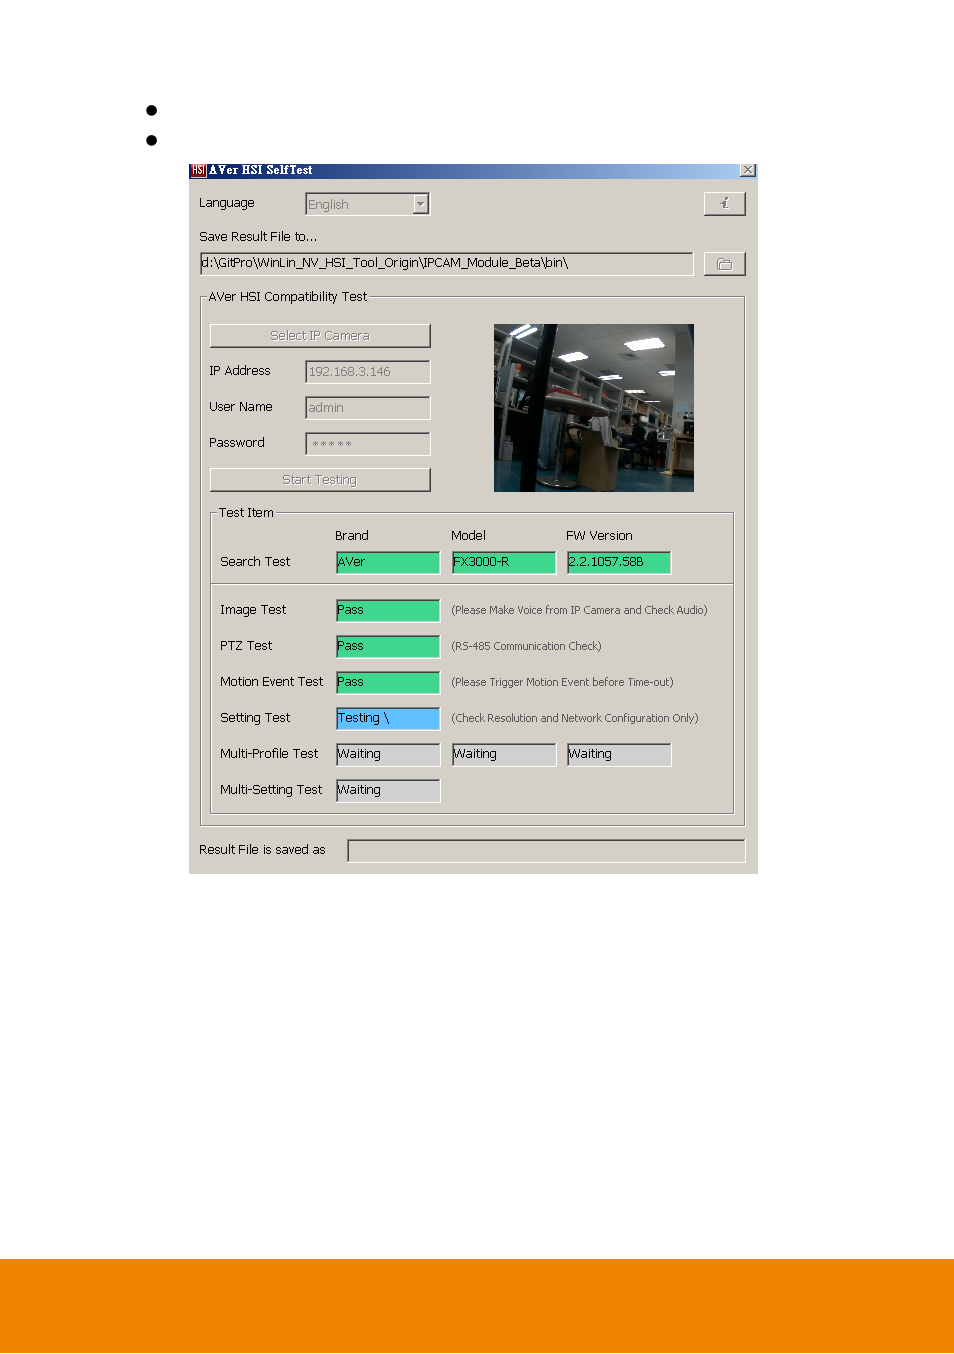Click the third Multi-Profile Test Waiting box

click(619, 755)
